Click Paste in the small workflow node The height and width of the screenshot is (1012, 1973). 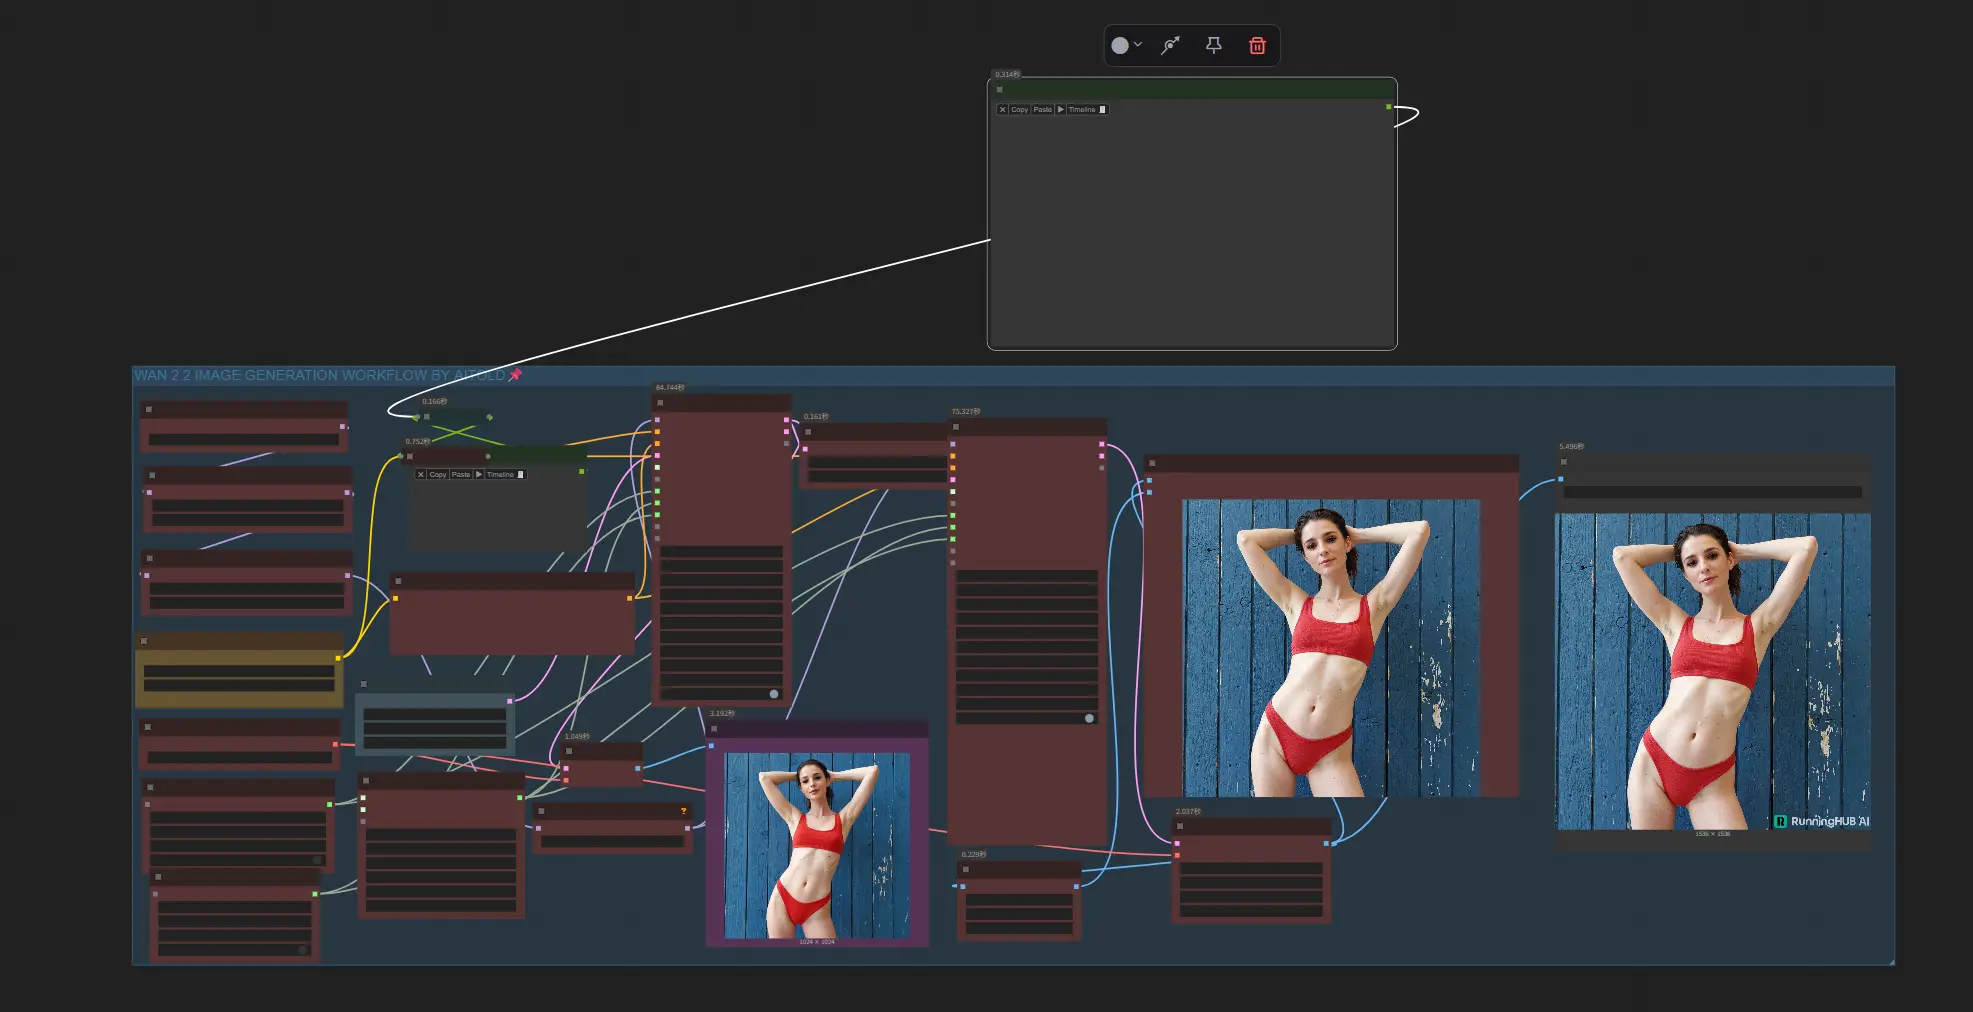[x=460, y=475]
